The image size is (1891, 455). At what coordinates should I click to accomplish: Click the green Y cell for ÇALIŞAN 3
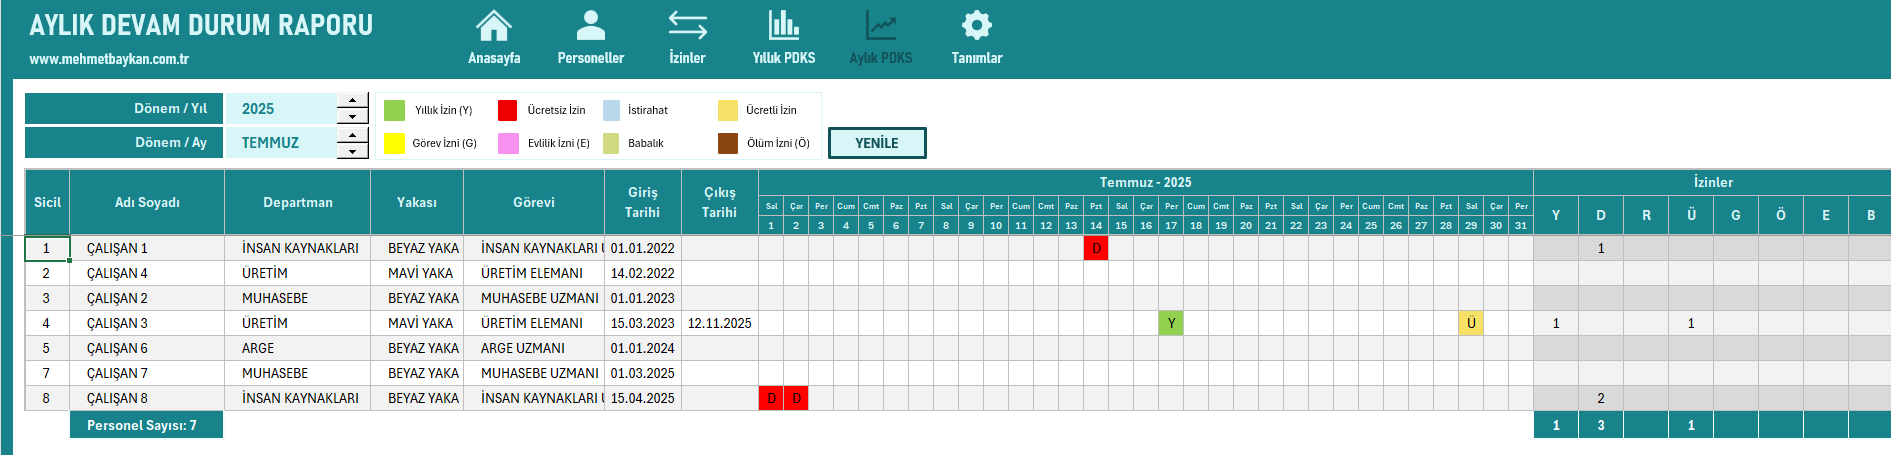[x=1171, y=323]
